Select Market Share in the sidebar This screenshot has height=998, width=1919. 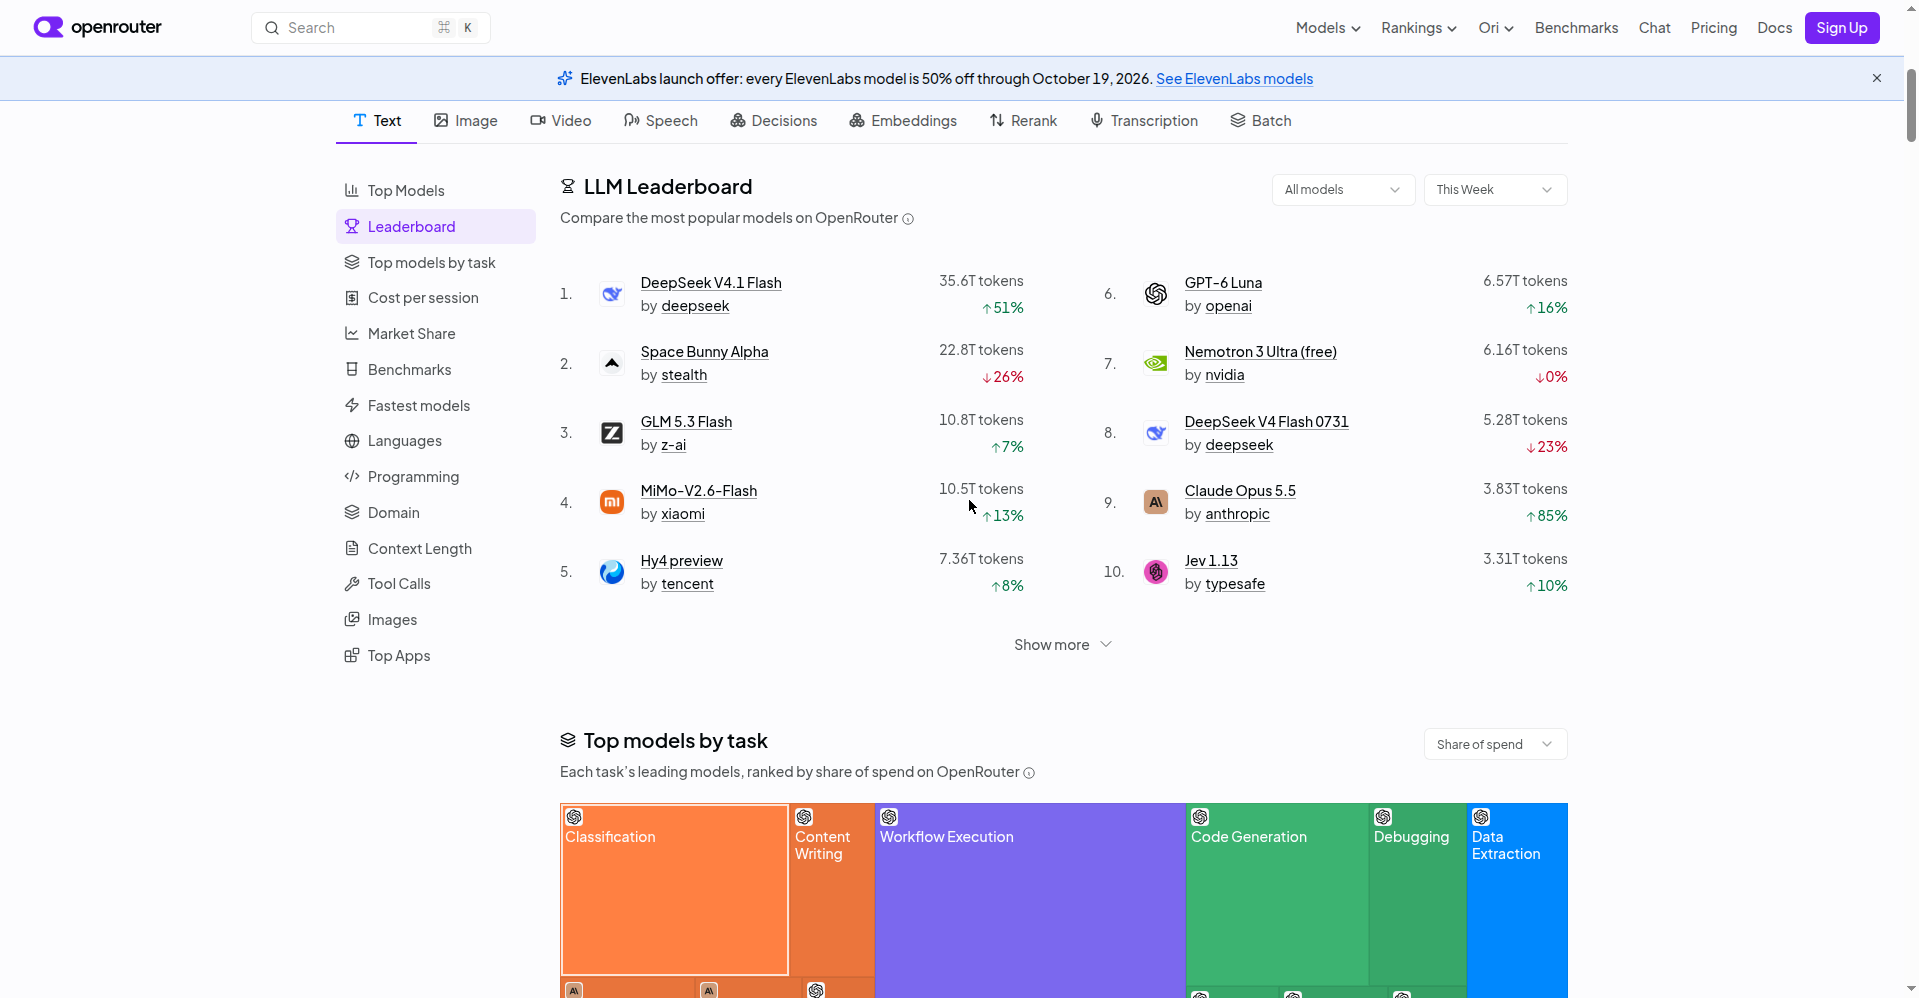pos(436,334)
